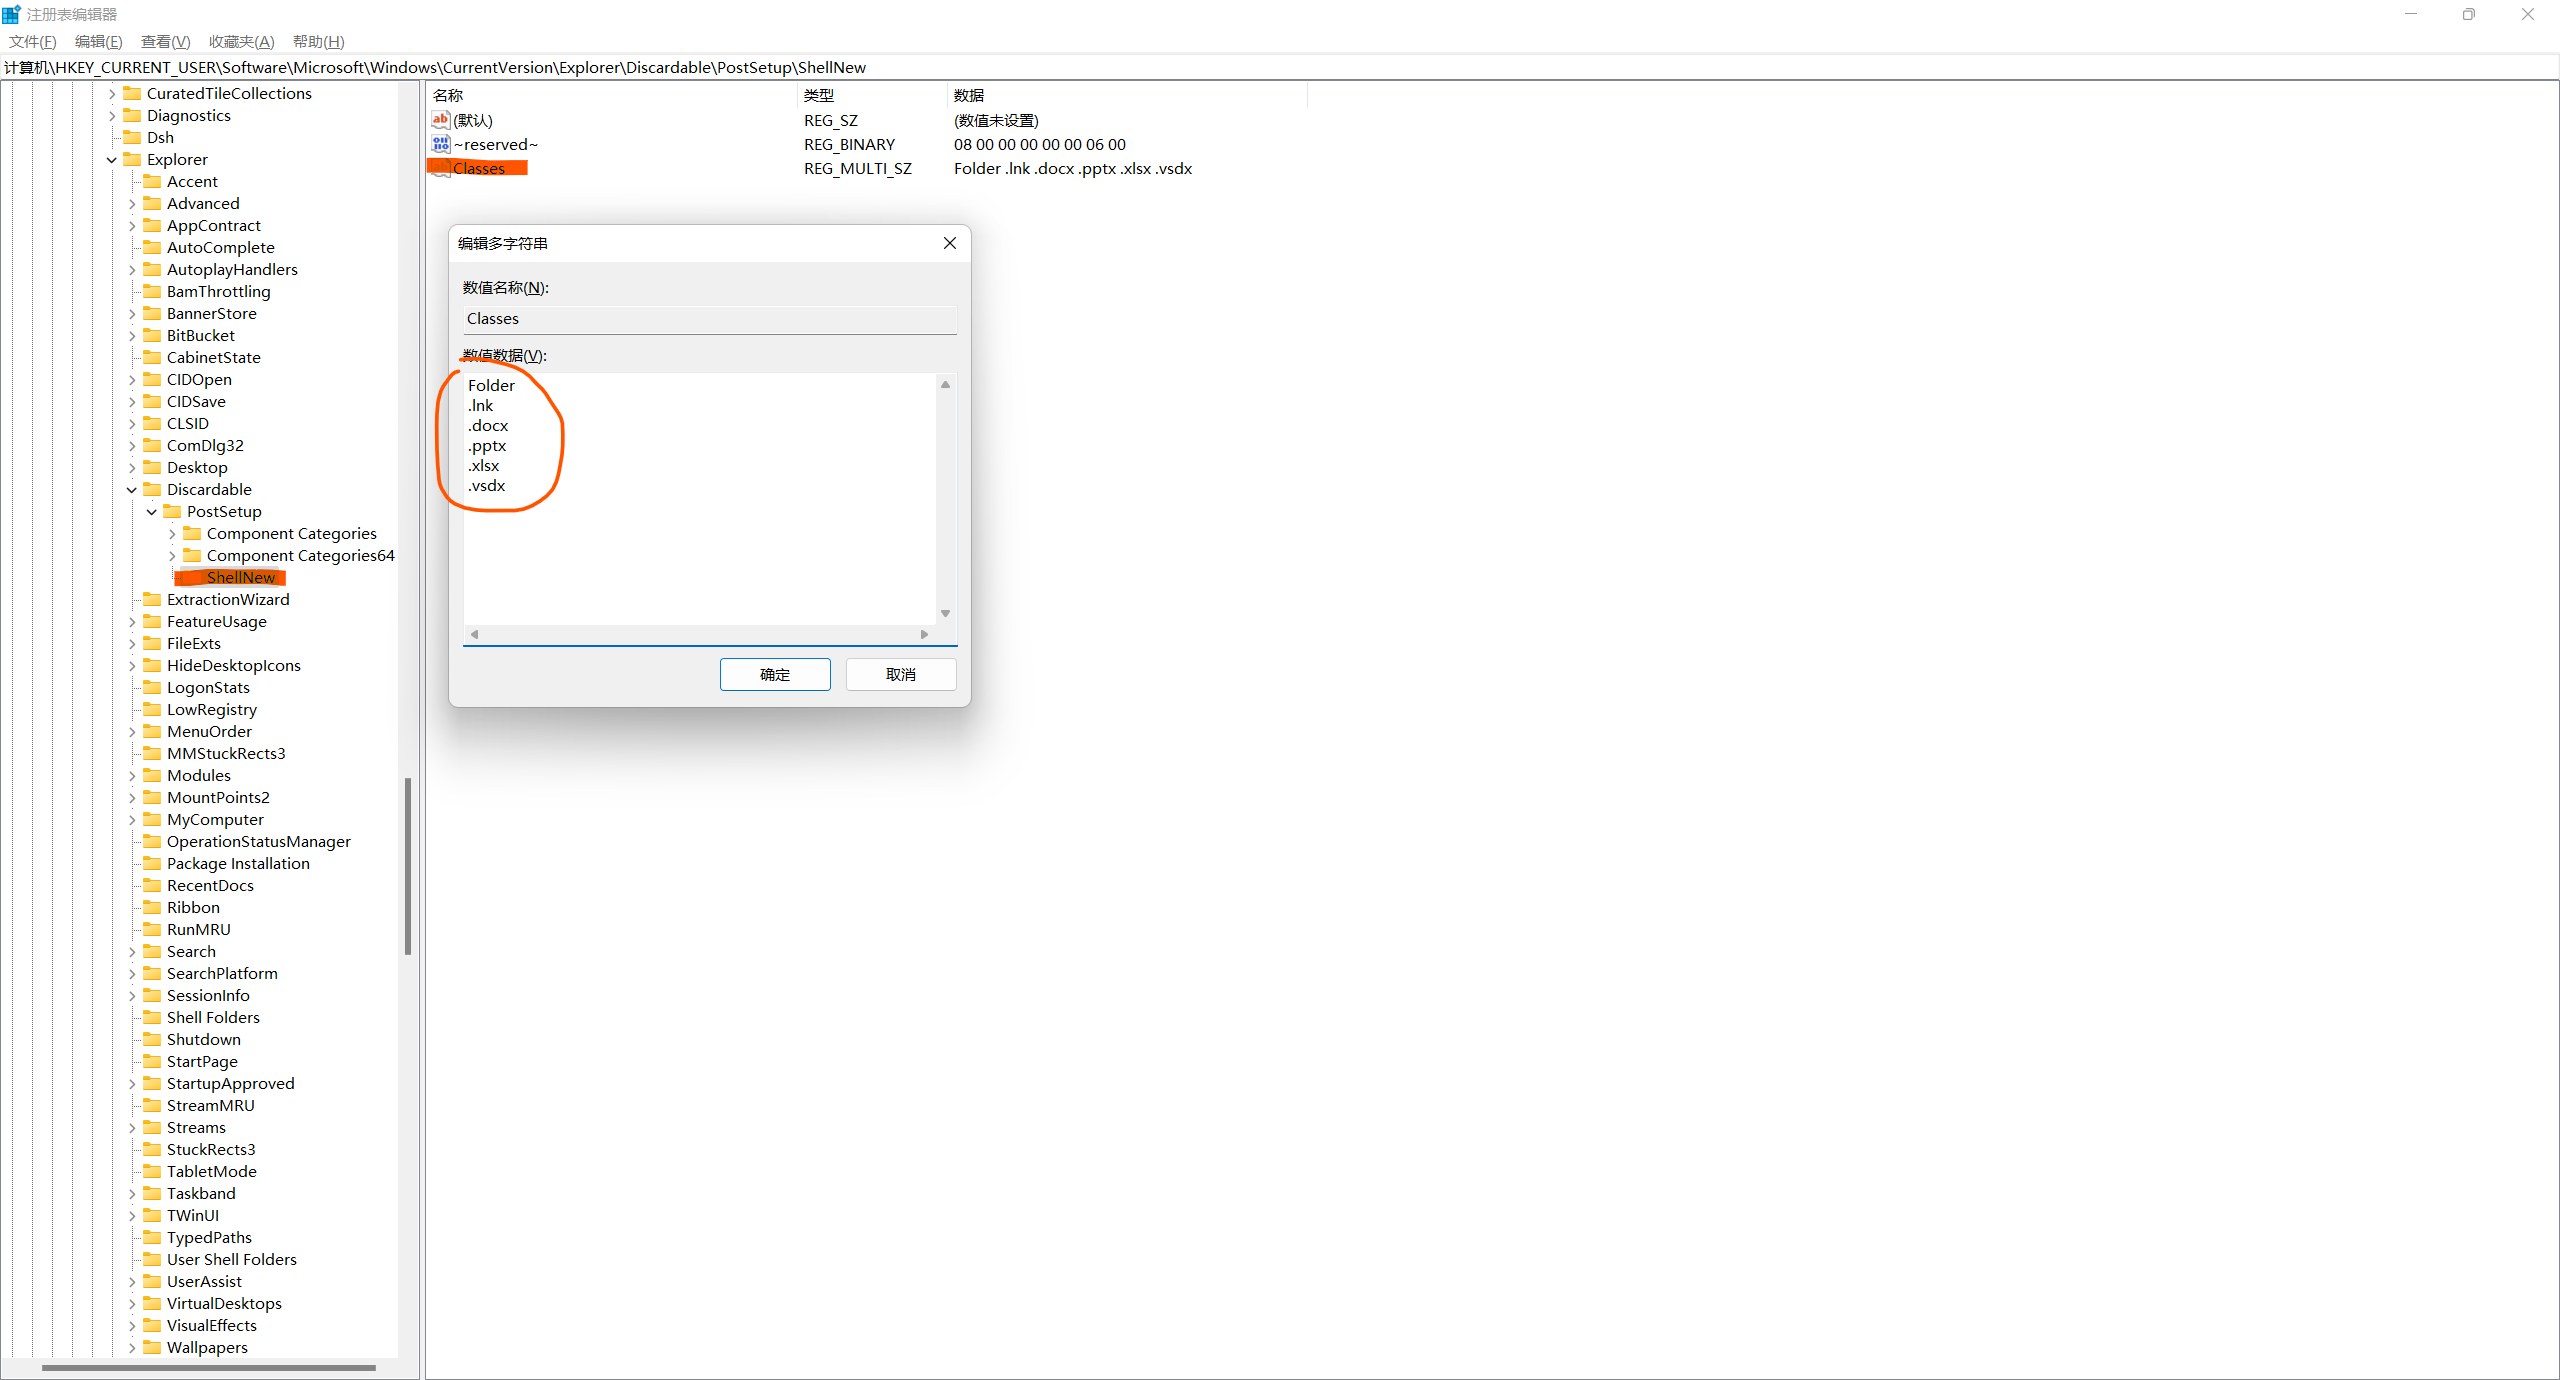Click cancel button 取消 in dialog

[900, 673]
